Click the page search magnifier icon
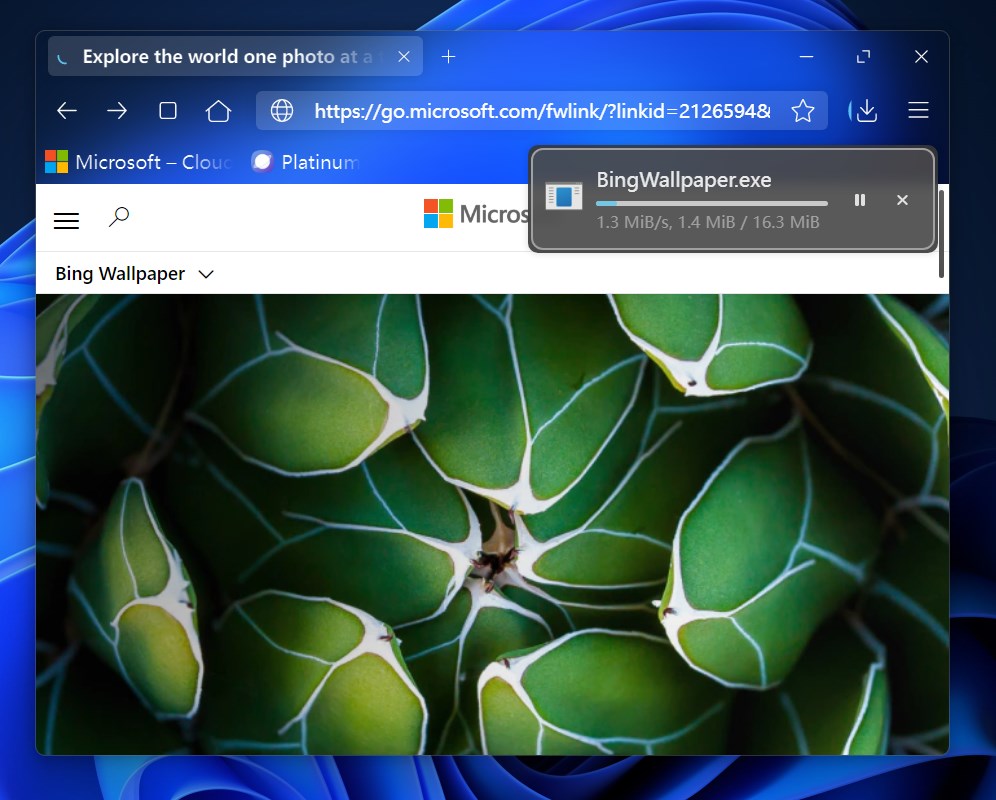 tap(119, 217)
